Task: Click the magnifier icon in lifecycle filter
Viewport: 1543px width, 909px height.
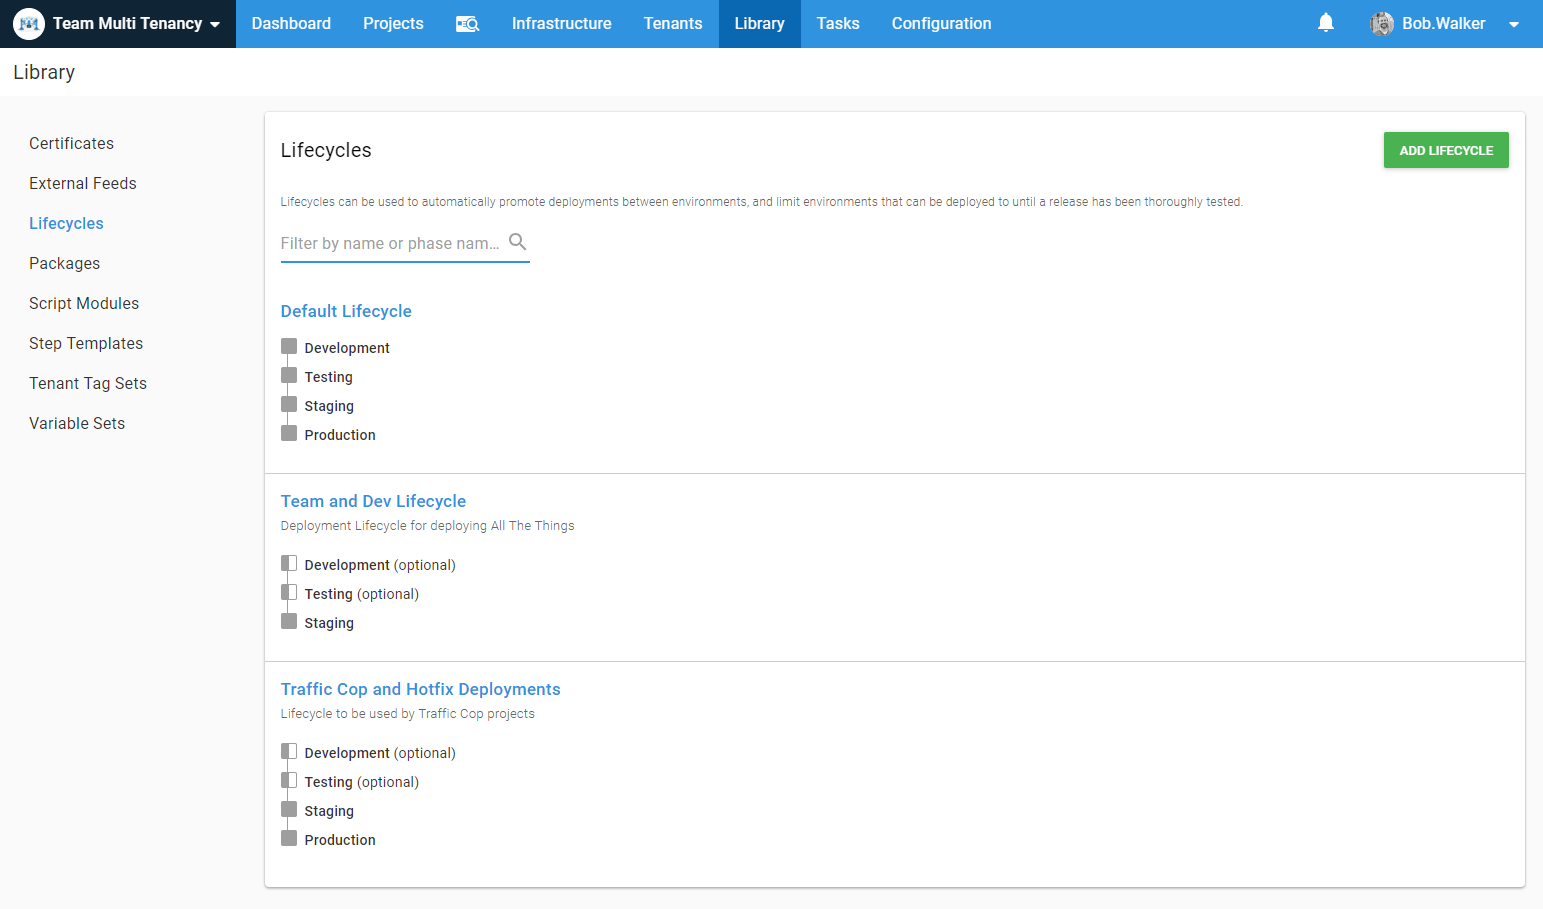Action: coord(517,242)
